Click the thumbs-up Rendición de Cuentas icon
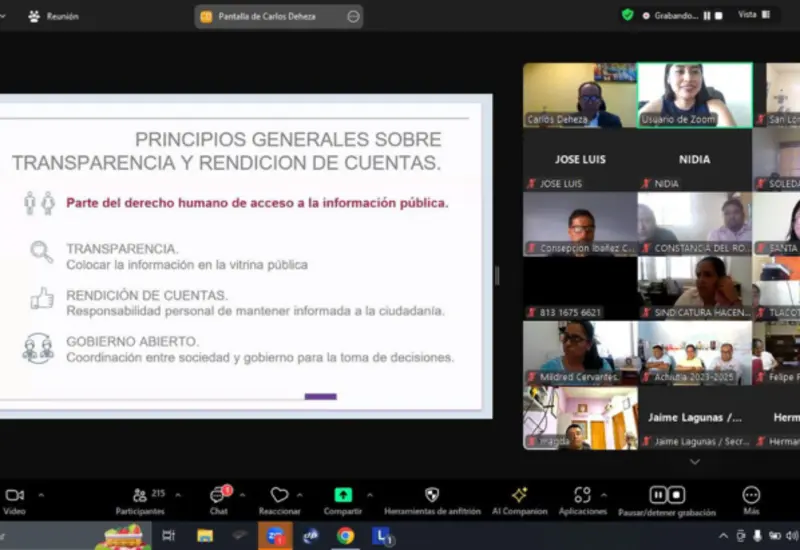The height and width of the screenshot is (550, 800). click(42, 297)
